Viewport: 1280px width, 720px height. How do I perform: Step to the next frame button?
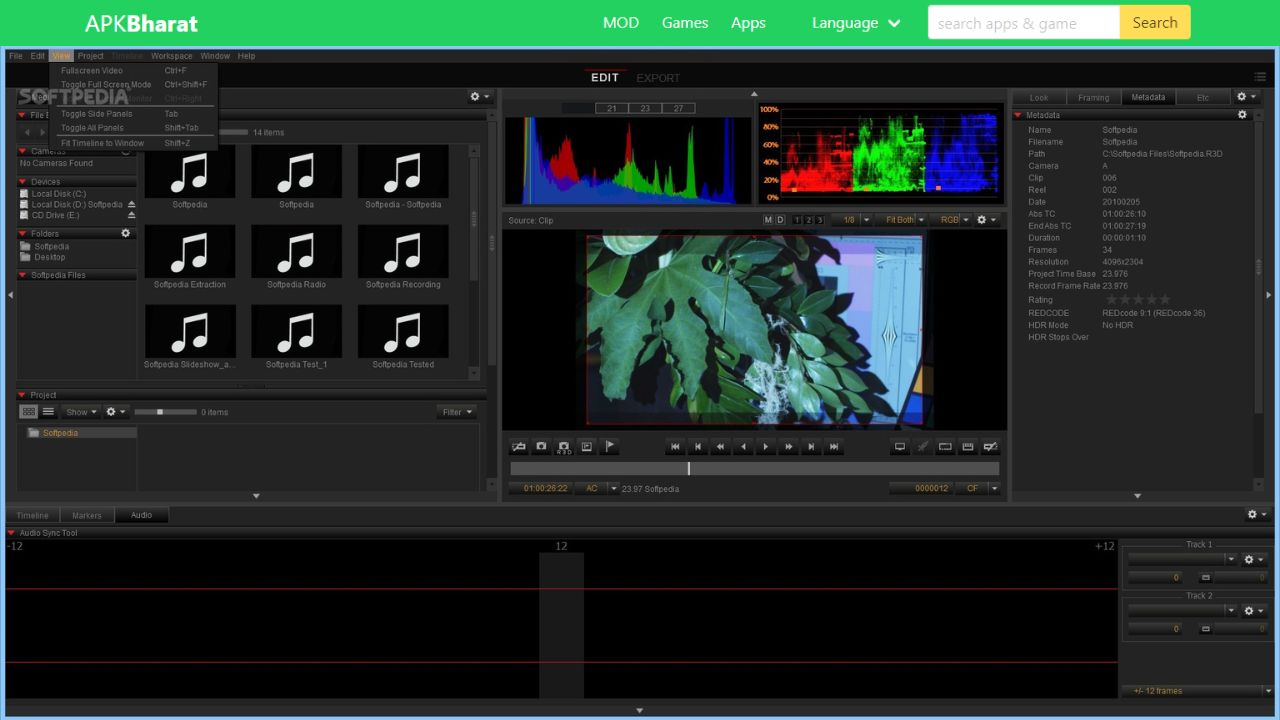[811, 447]
